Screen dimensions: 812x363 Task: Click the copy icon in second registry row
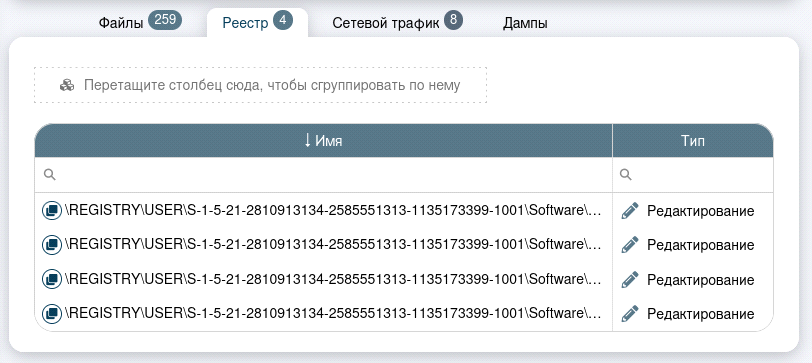pos(51,244)
